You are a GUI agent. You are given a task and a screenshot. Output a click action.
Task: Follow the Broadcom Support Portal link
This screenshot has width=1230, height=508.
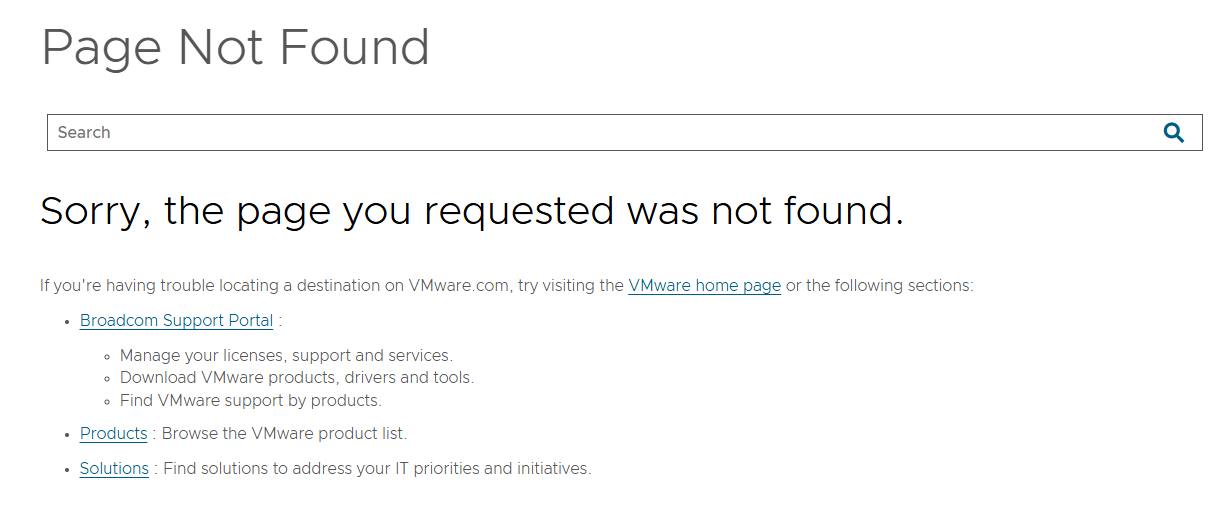point(176,321)
